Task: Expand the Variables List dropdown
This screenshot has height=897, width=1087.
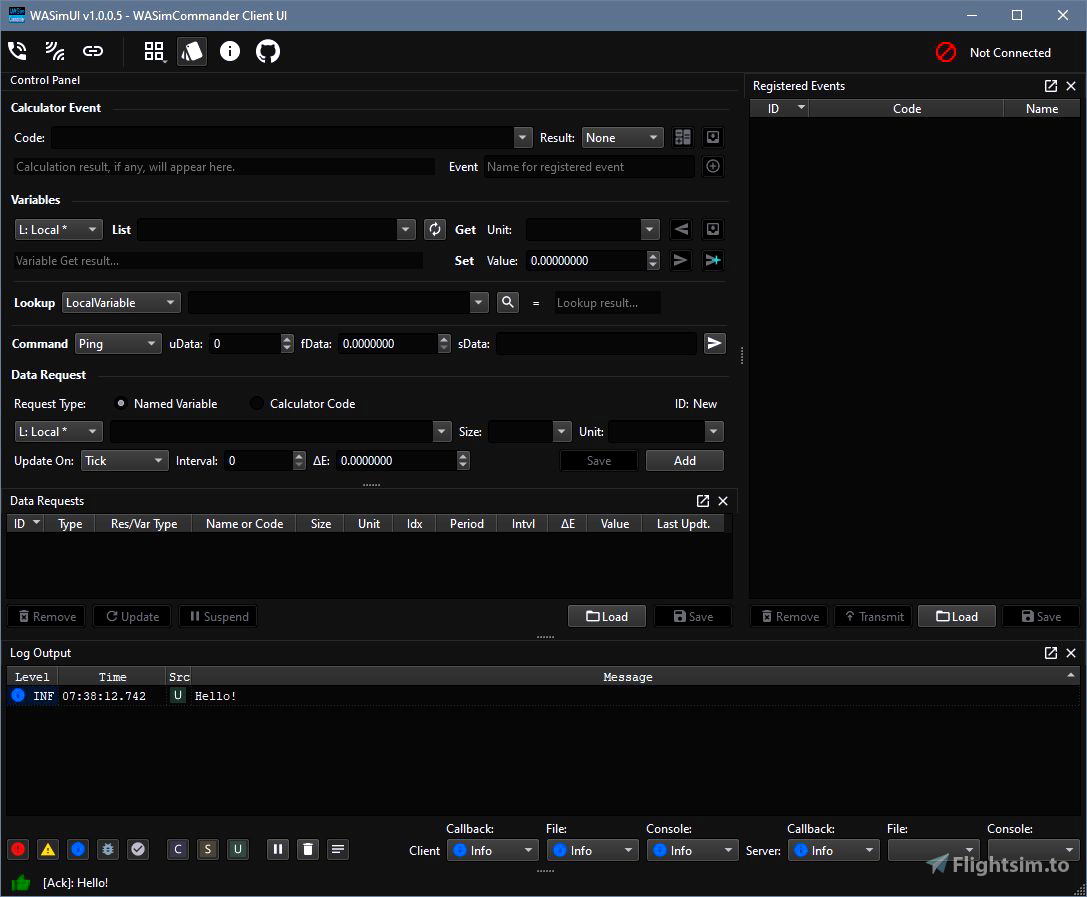Action: click(x=406, y=229)
